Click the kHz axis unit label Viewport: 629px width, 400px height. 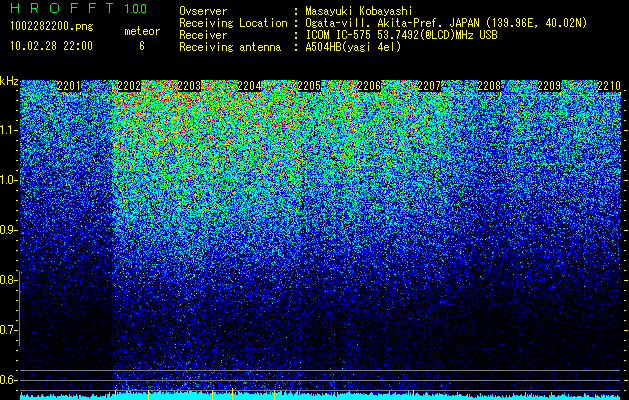[x=9, y=81]
